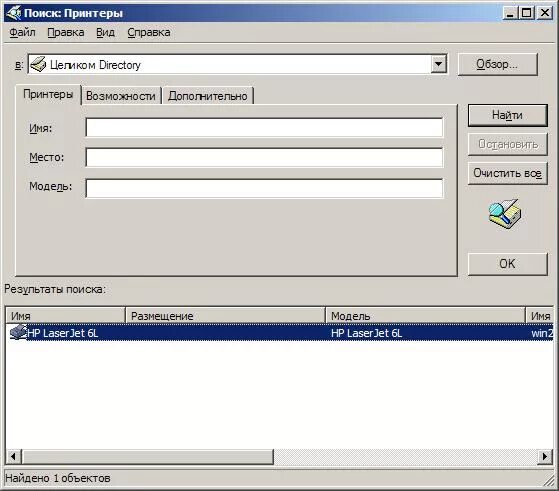Select HP LaserJet 6L name in results row

pyautogui.click(x=62, y=333)
